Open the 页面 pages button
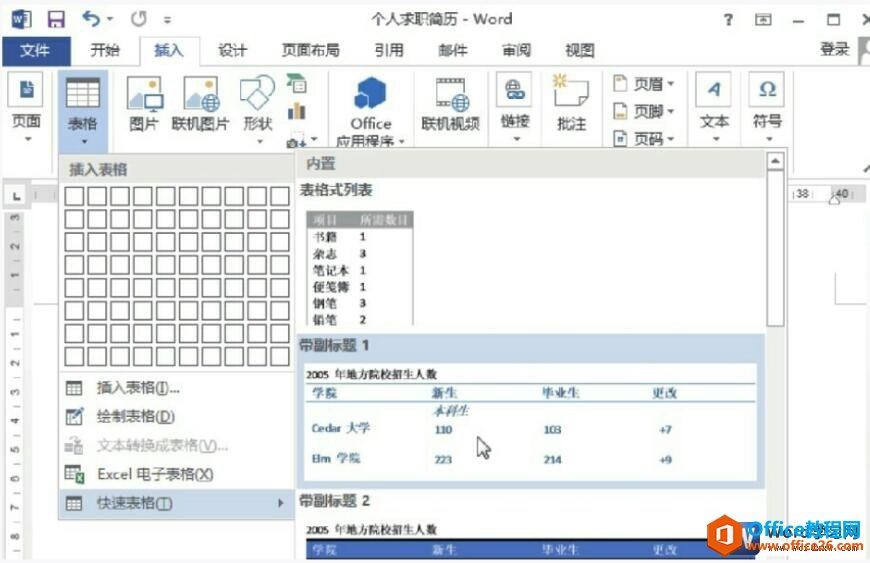The height and width of the screenshot is (563, 870). tap(26, 107)
